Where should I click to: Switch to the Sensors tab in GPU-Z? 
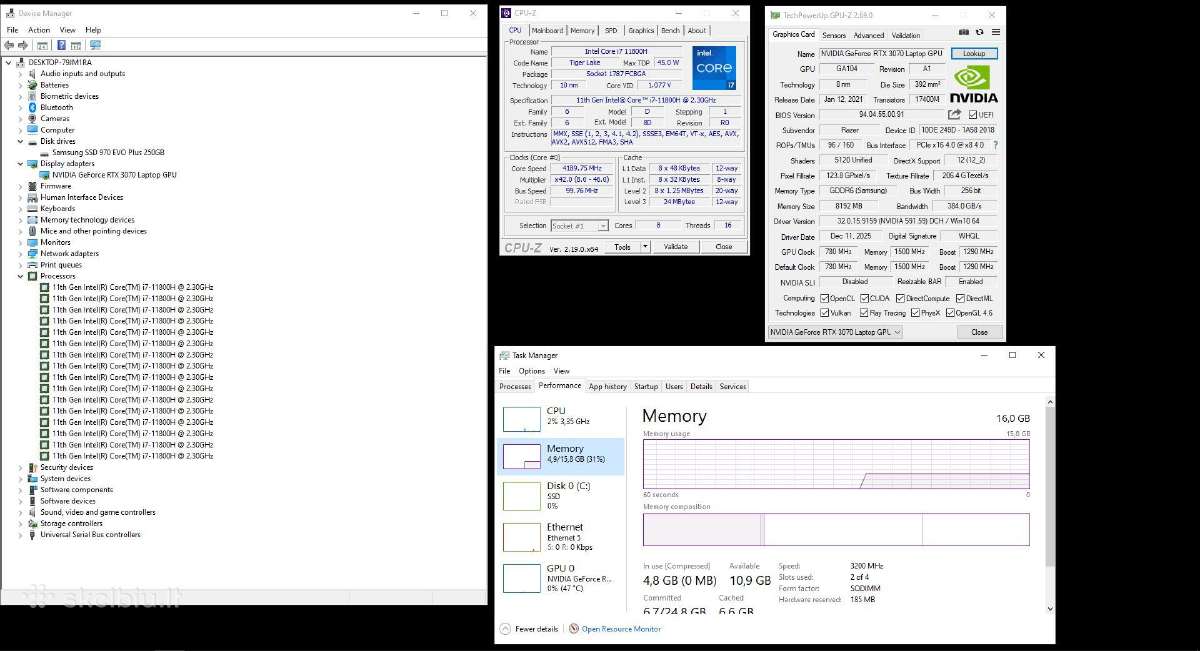pyautogui.click(x=833, y=35)
